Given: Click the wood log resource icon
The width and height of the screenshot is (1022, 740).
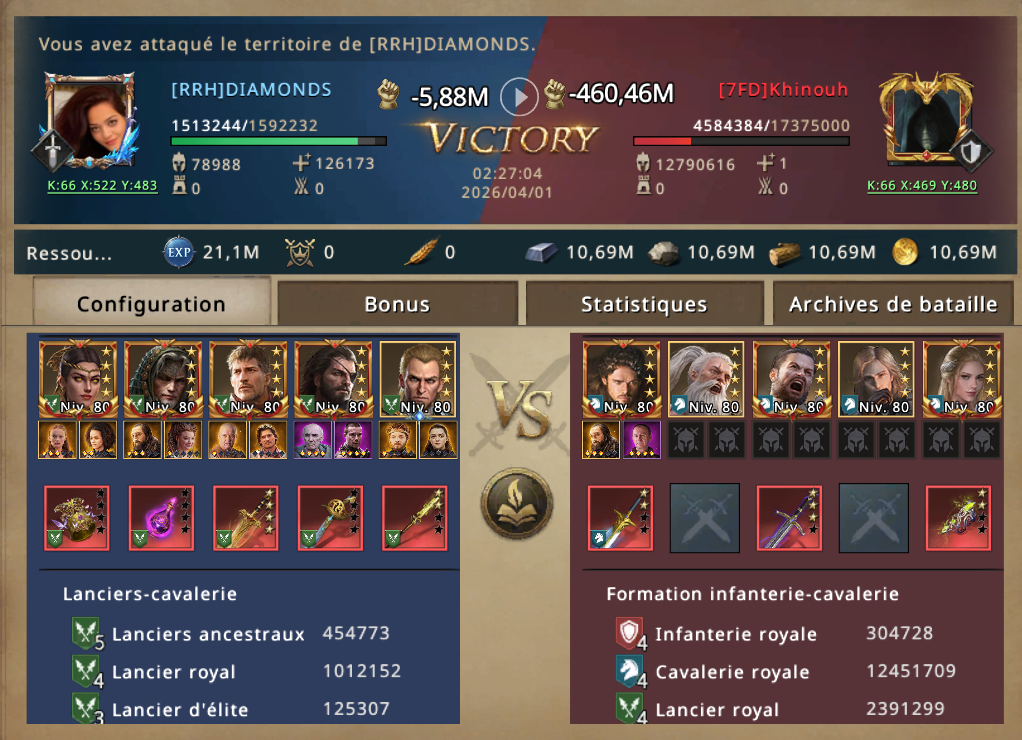Looking at the screenshot, I should click(784, 253).
